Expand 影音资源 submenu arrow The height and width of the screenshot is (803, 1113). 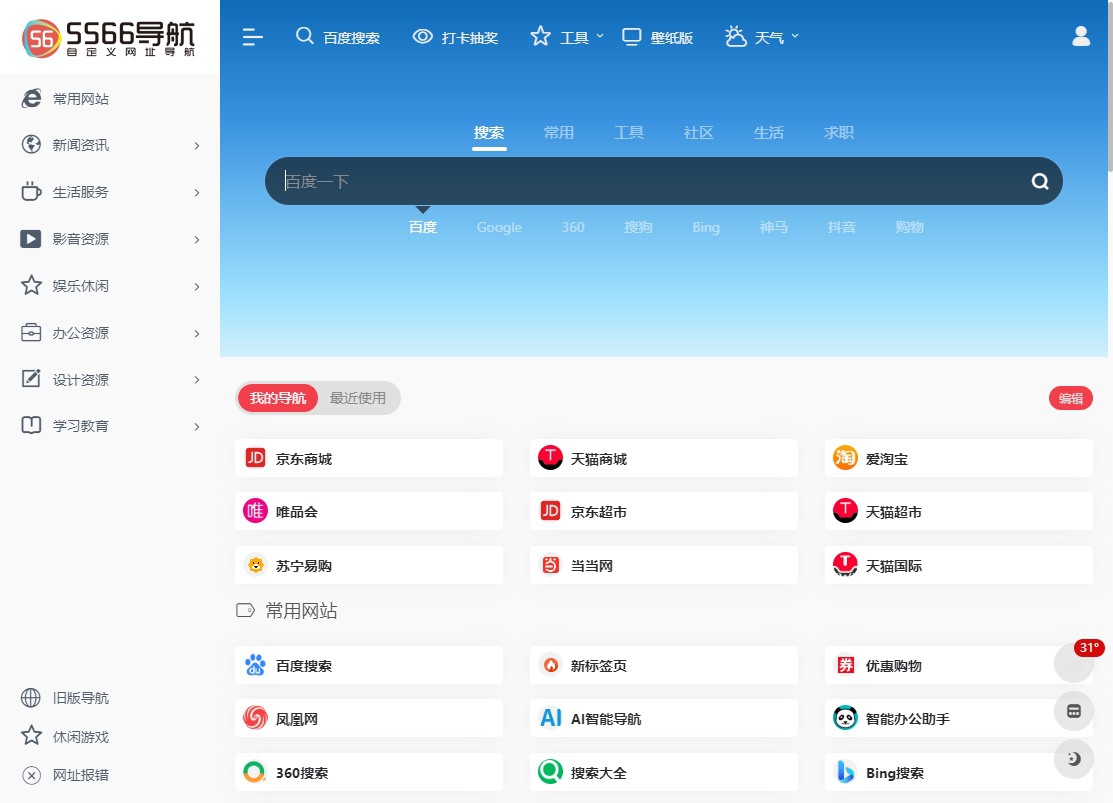pos(197,239)
